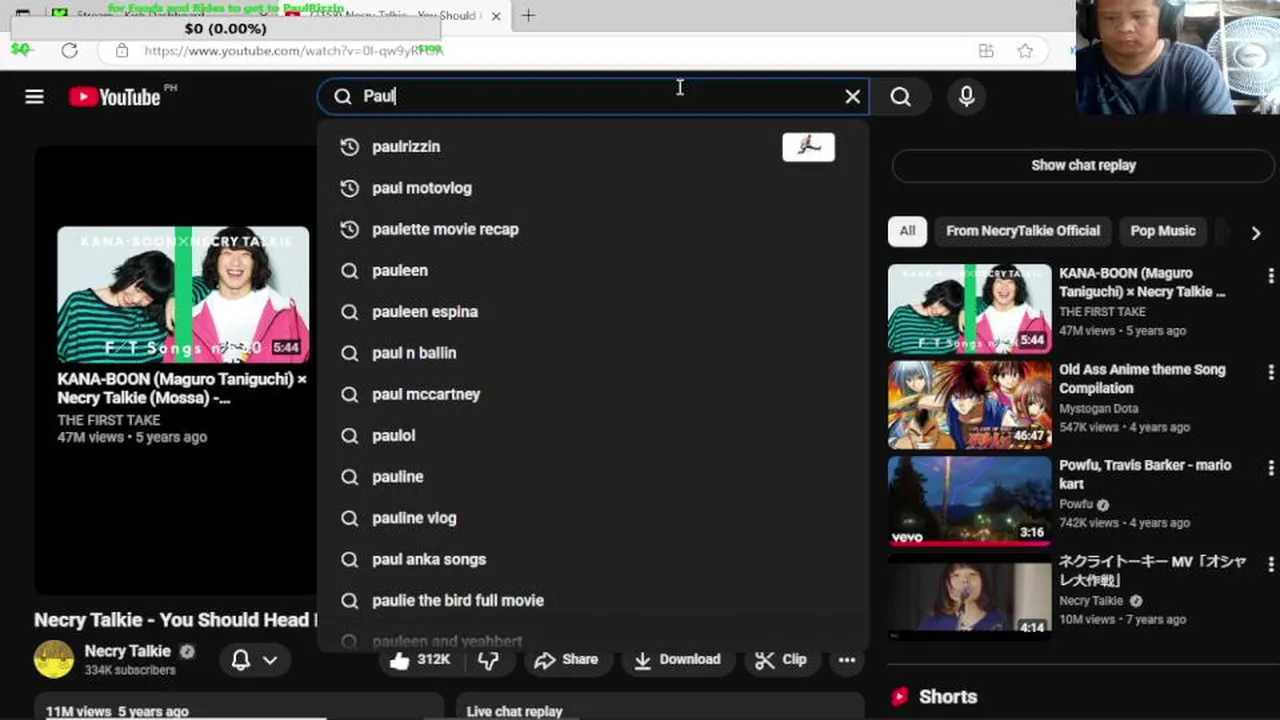Select the Pop Music chip
The image size is (1280, 720).
(1162, 231)
